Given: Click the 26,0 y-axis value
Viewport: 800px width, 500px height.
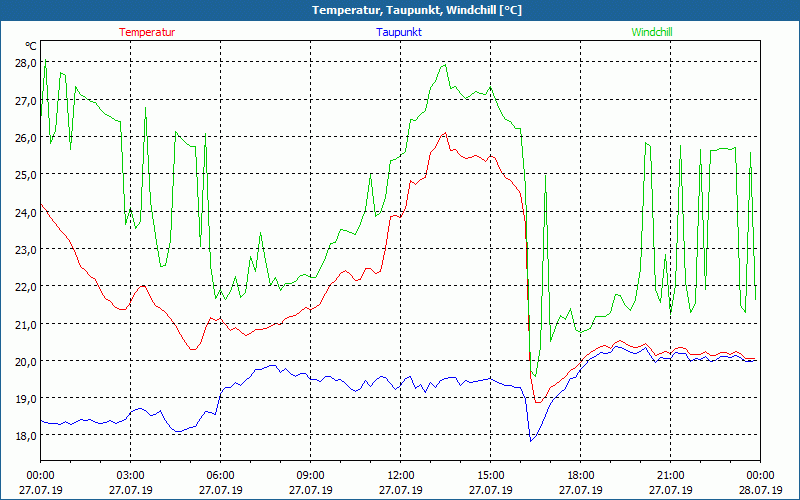Looking at the screenshot, I should (25, 138).
